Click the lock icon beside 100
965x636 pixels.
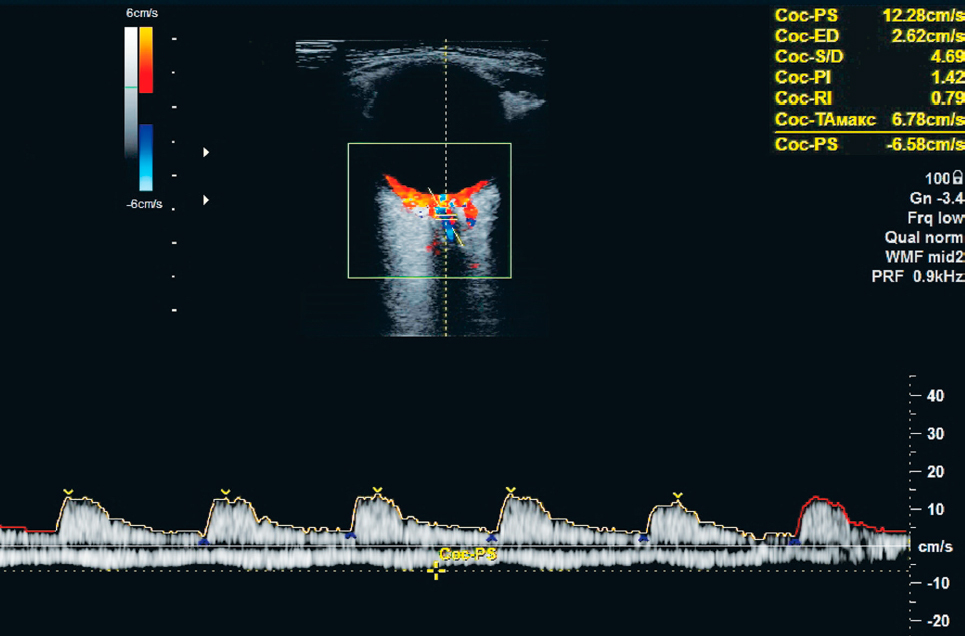tap(957, 178)
